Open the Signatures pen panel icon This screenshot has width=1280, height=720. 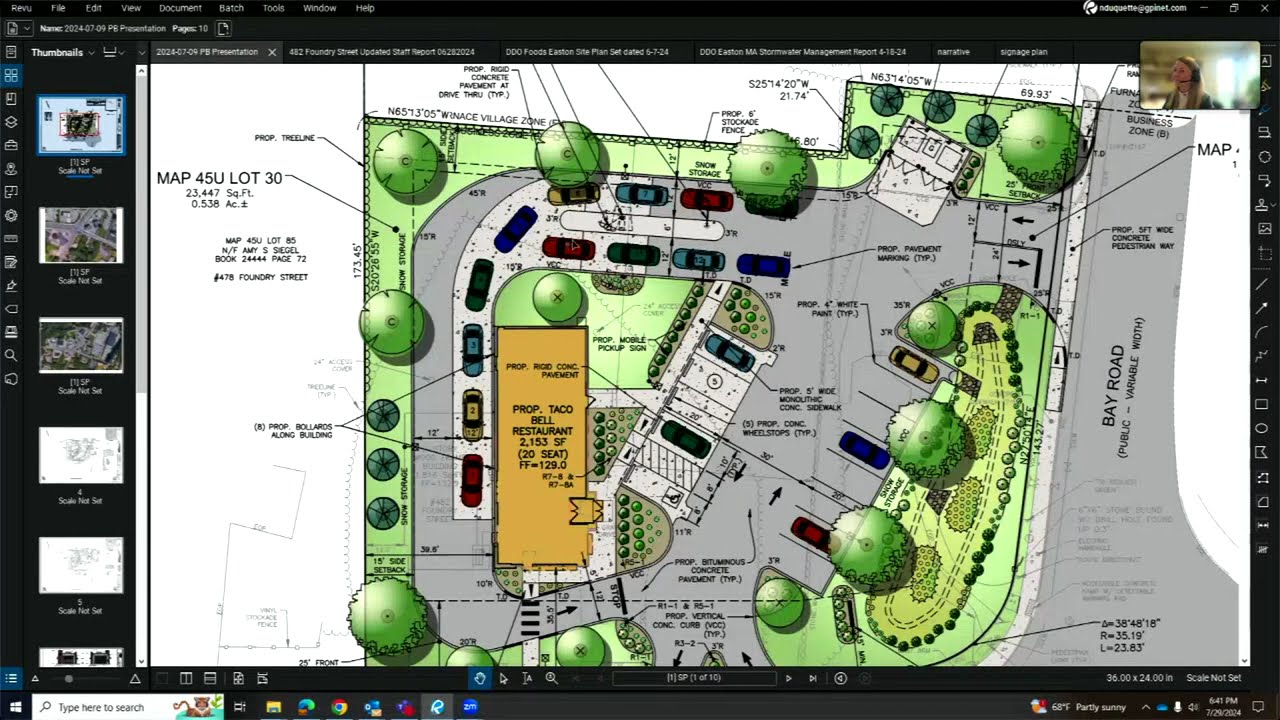(11, 285)
